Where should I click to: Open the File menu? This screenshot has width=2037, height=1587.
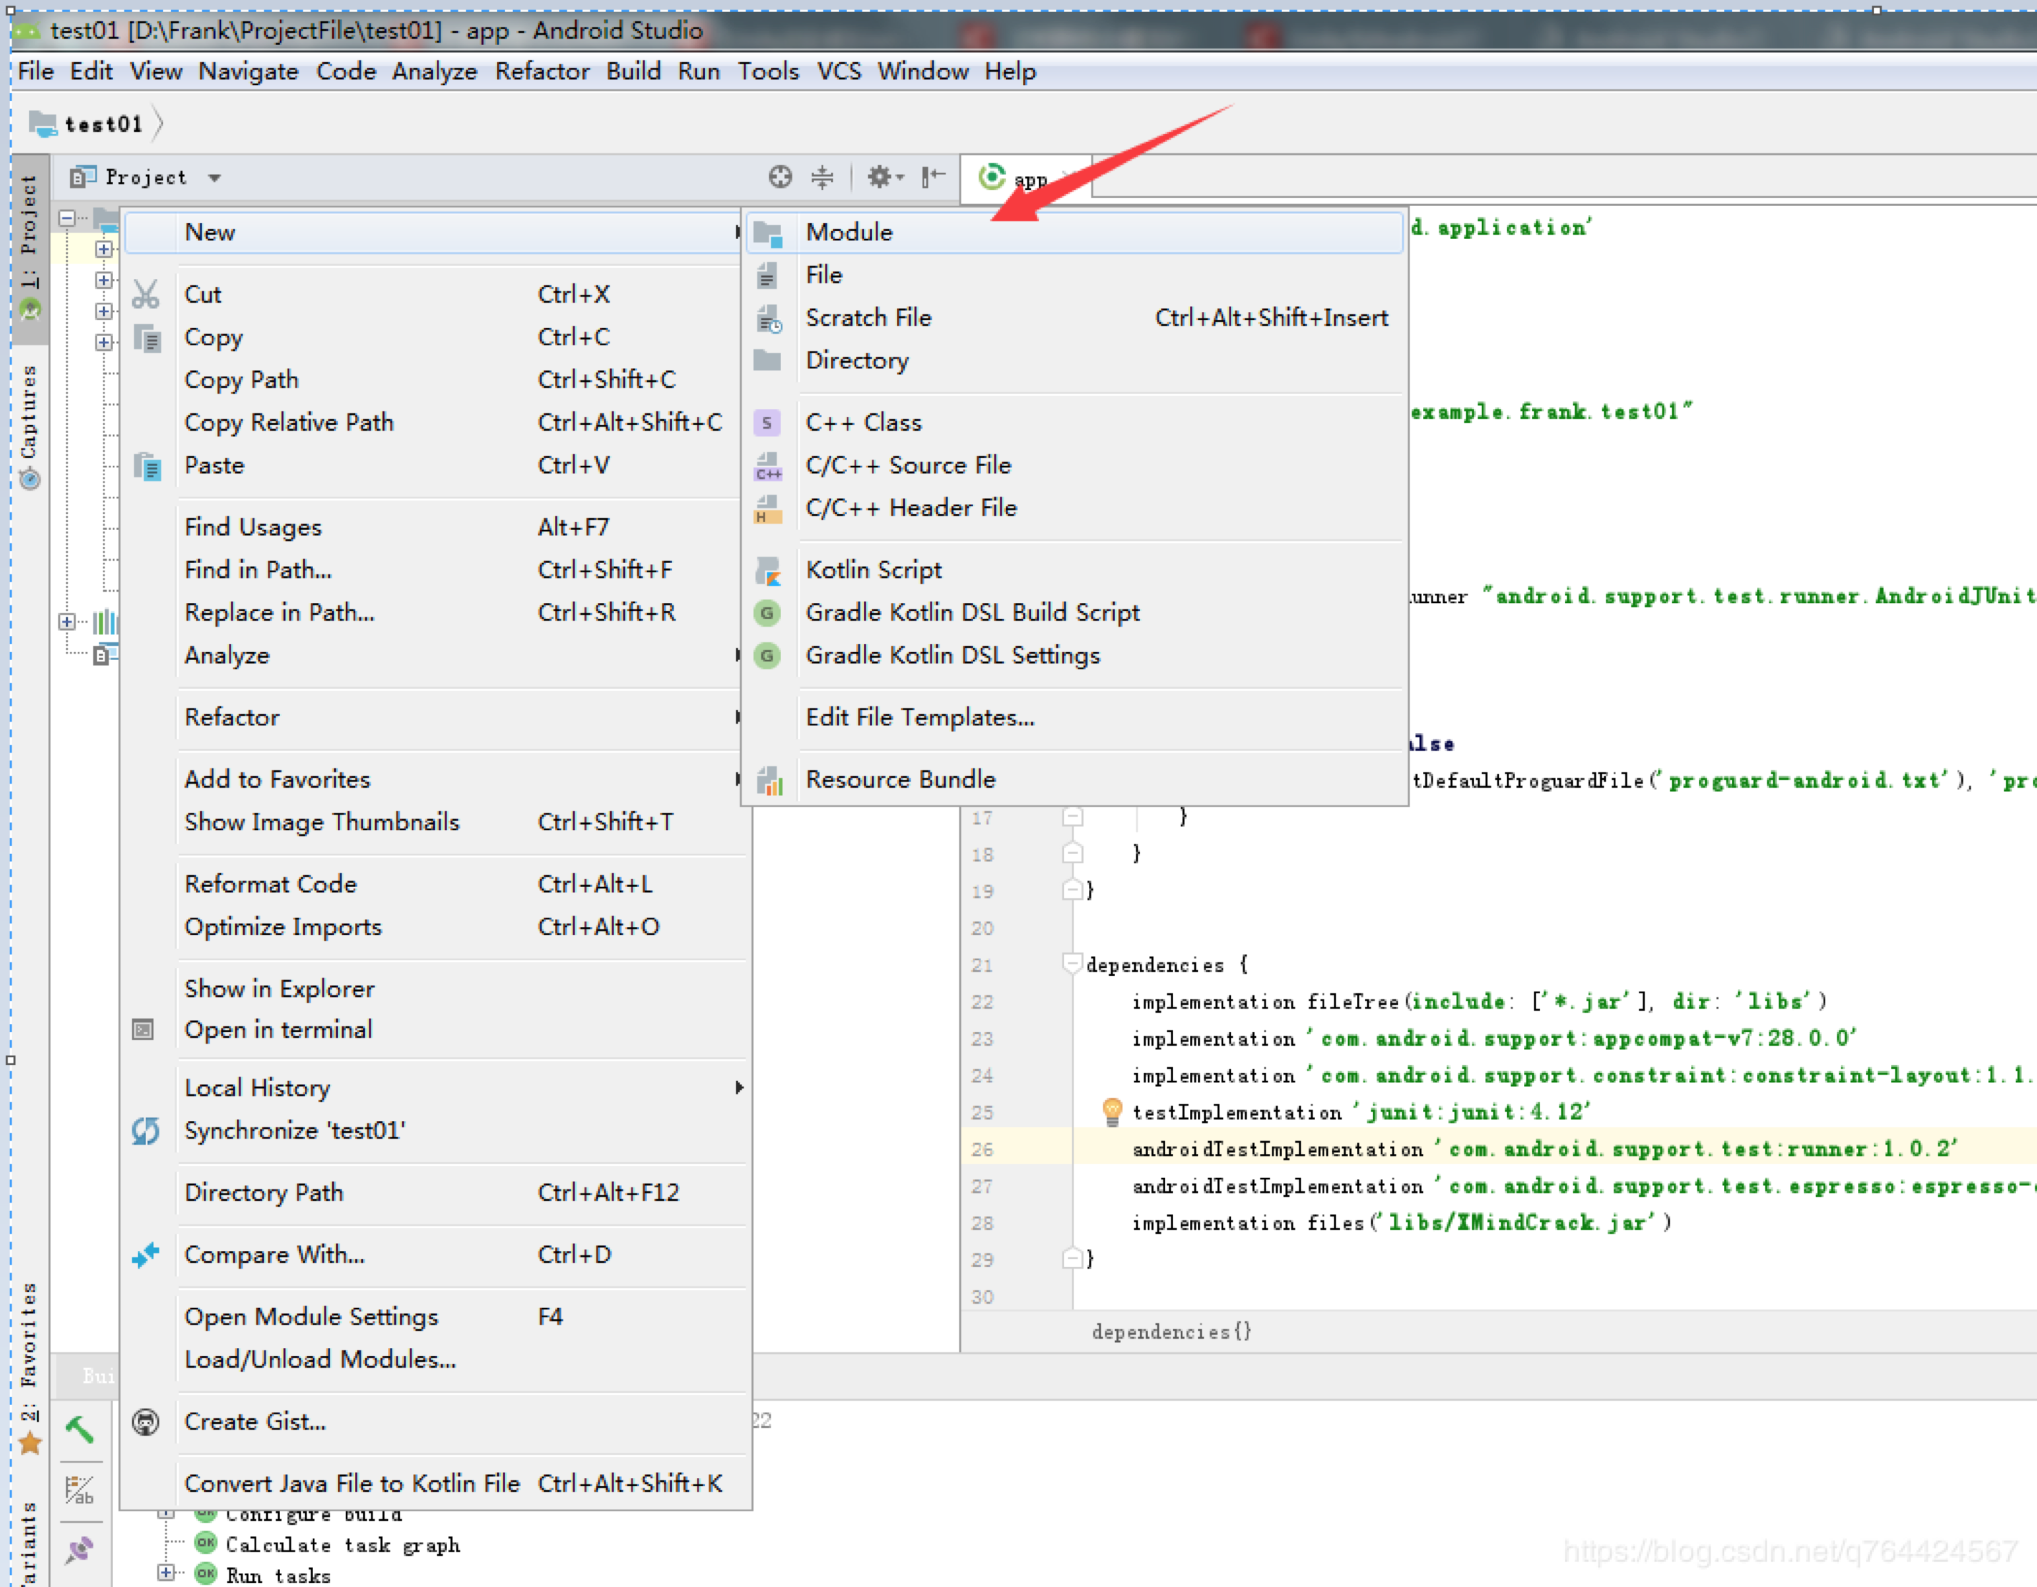(x=36, y=71)
